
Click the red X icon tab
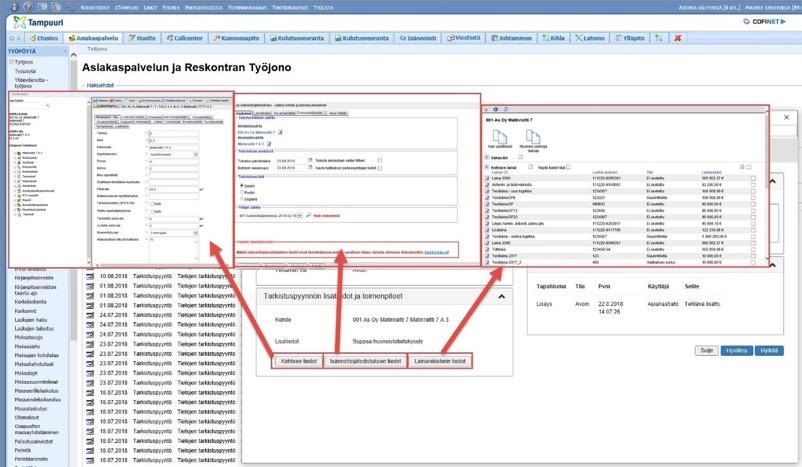[678, 38]
